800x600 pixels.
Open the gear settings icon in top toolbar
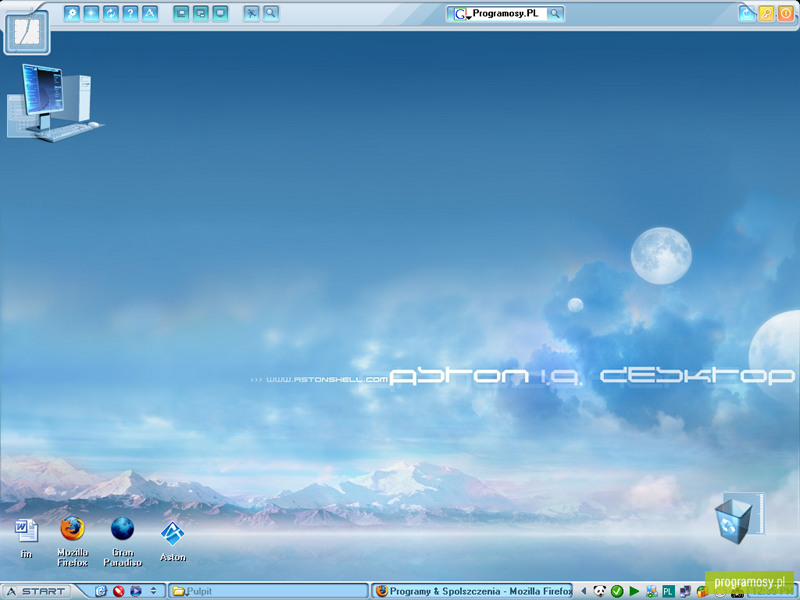tap(72, 13)
